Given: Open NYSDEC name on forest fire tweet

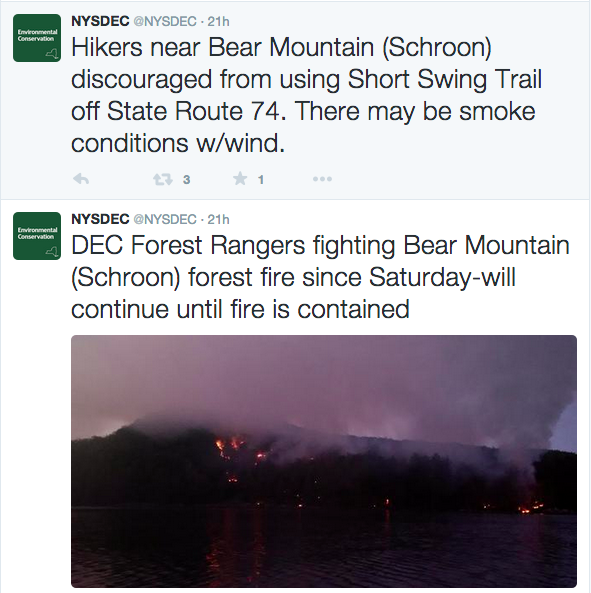Looking at the screenshot, I should click(x=100, y=219).
